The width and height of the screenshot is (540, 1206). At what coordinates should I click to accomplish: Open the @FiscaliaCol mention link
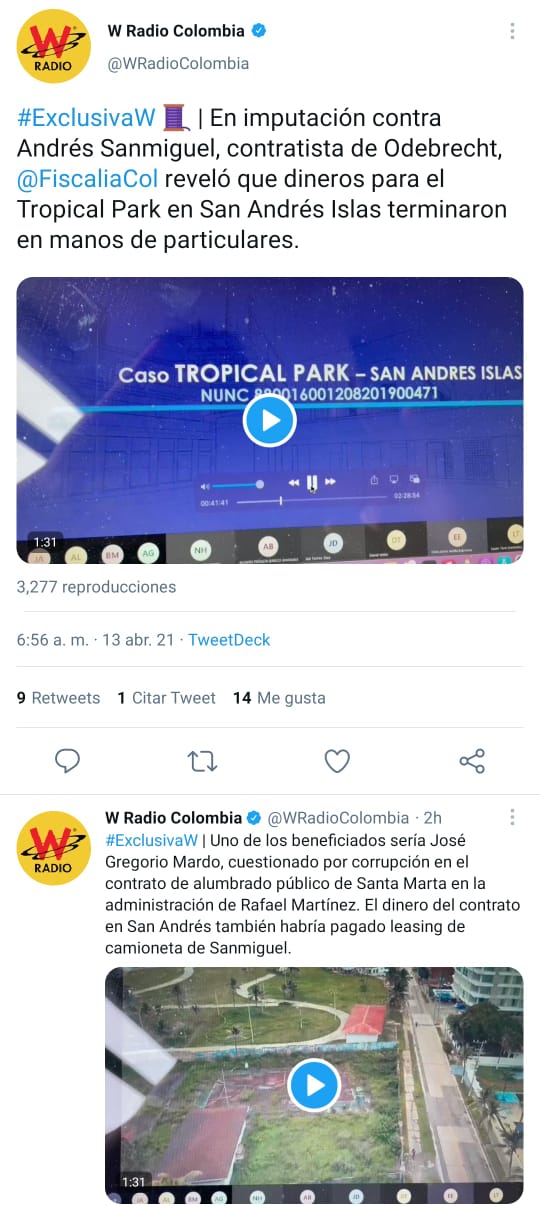(x=87, y=180)
